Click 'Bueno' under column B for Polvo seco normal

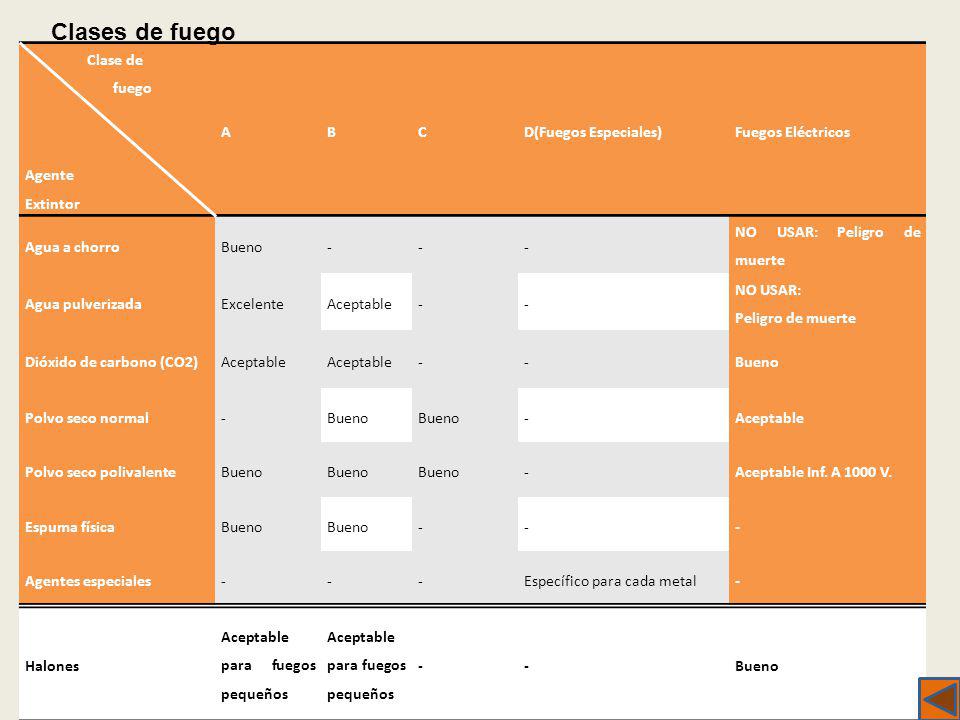pyautogui.click(x=347, y=418)
